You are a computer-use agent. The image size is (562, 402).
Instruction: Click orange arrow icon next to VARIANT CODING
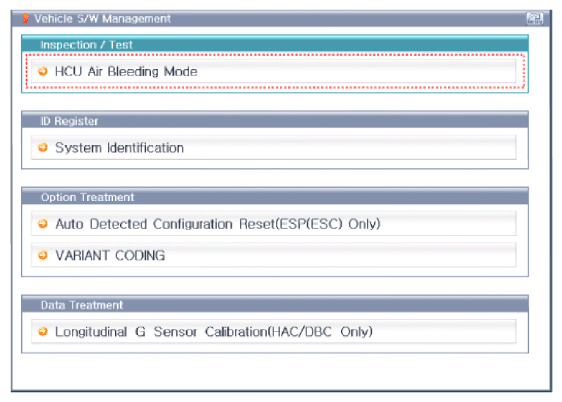43,255
